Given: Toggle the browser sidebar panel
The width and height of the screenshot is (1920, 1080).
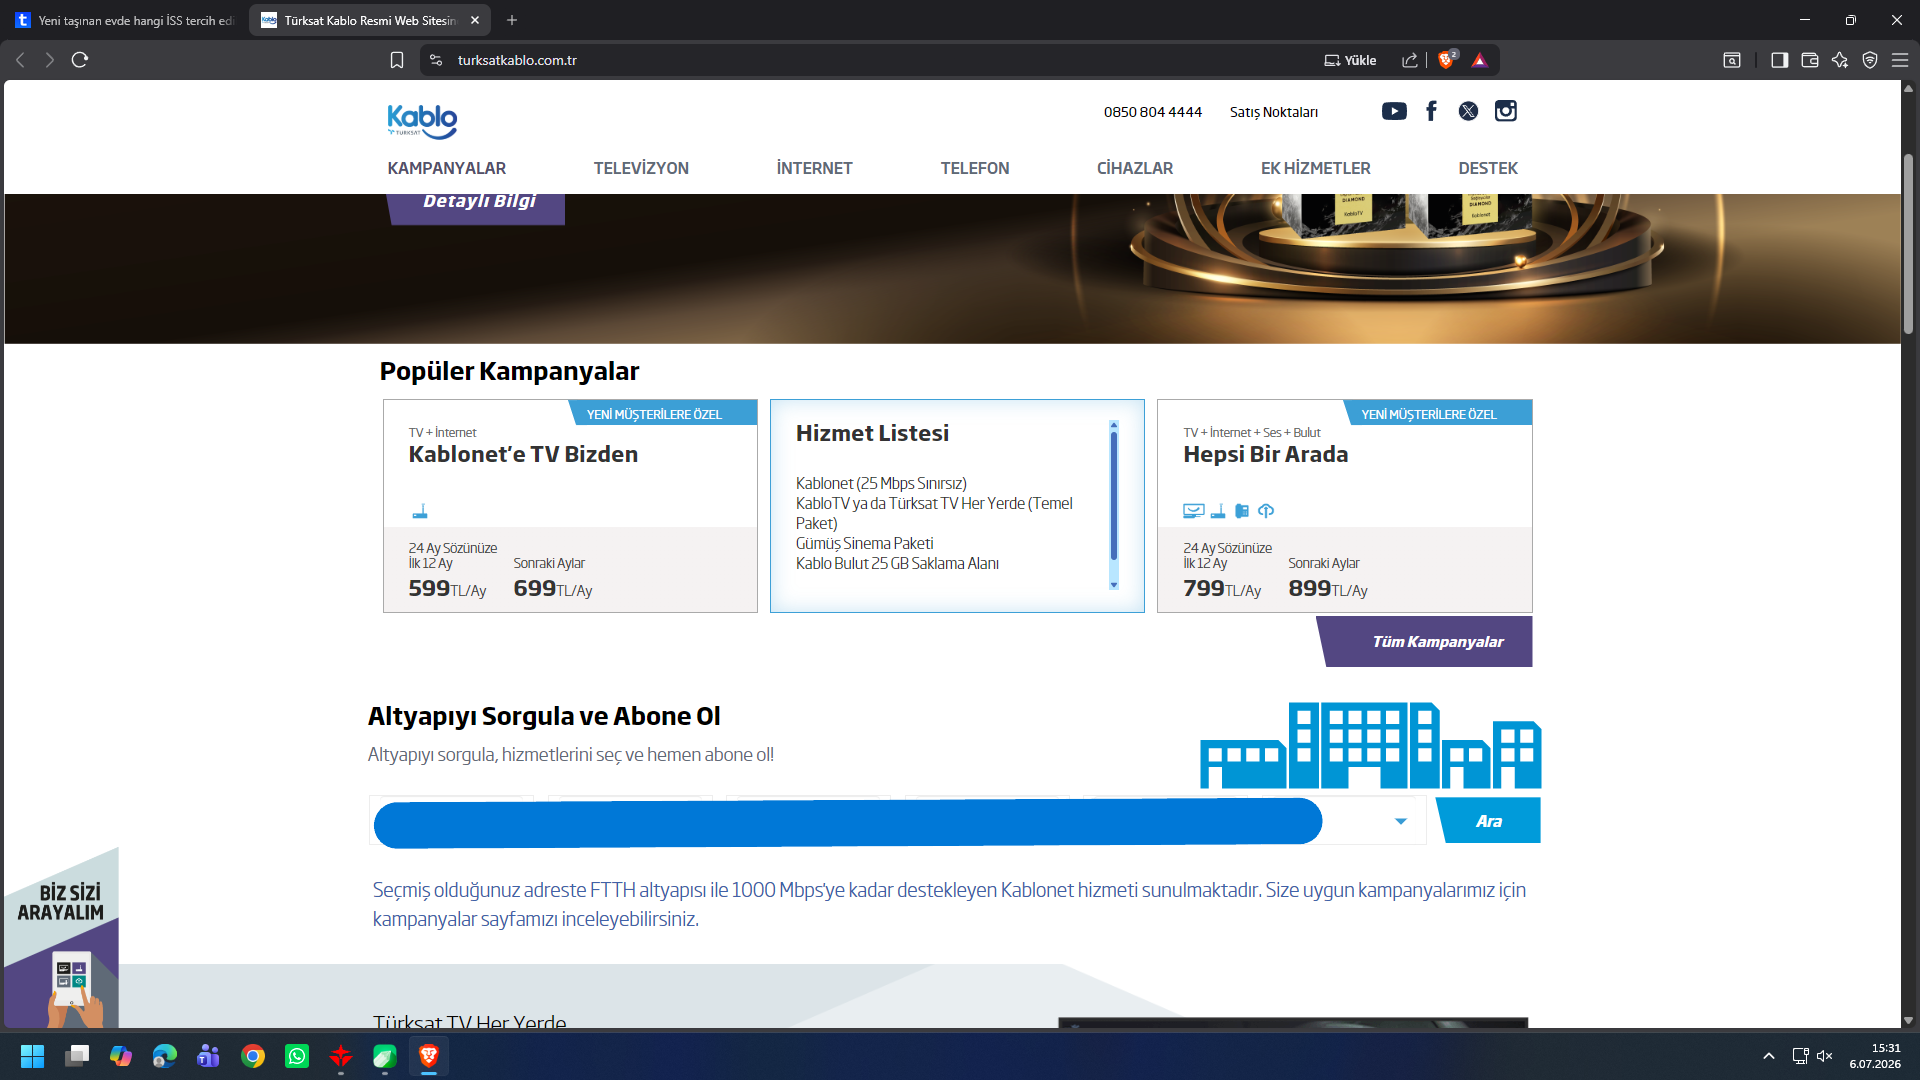Looking at the screenshot, I should point(1779,60).
